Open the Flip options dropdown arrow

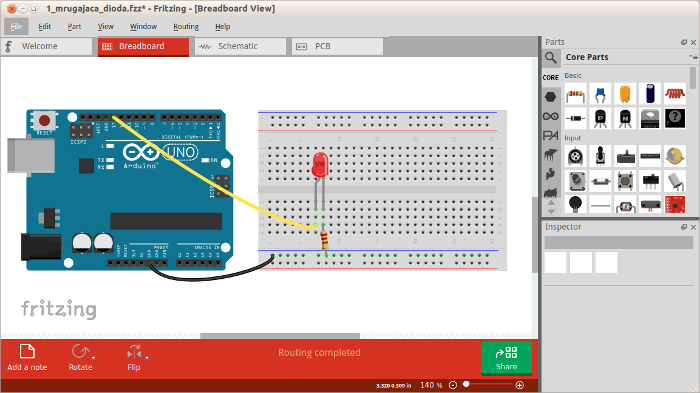(x=147, y=358)
